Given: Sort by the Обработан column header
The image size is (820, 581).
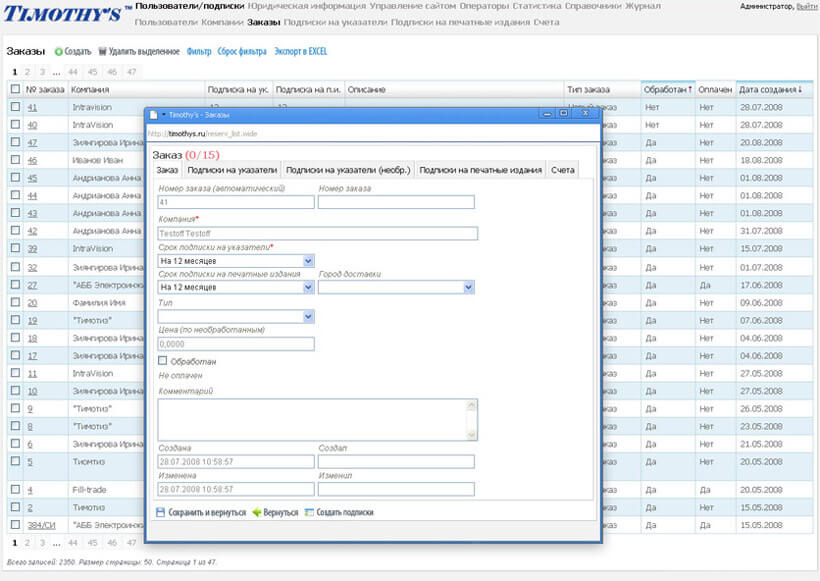Looking at the screenshot, I should point(667,89).
